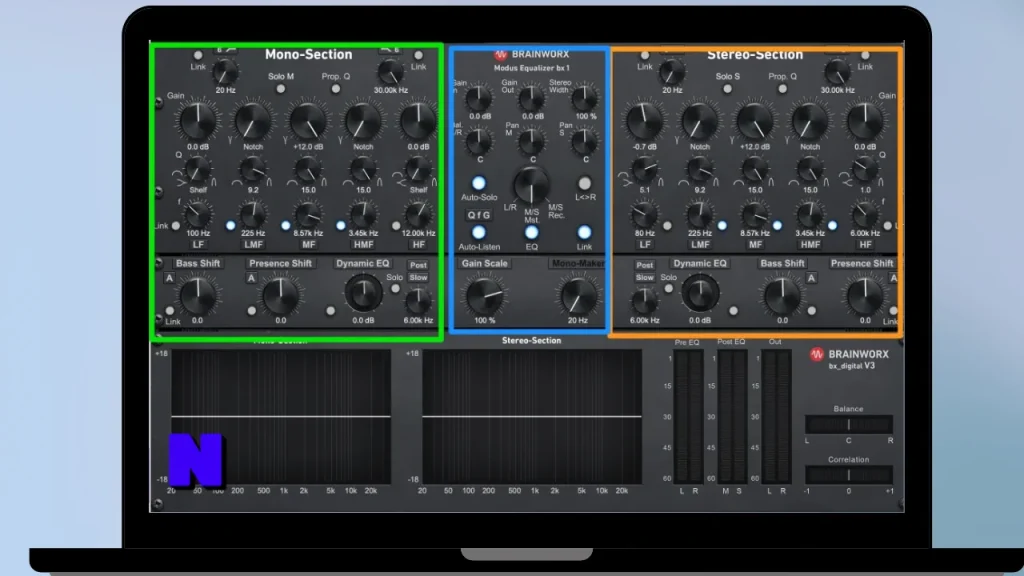Click the Stereo-Section HMF band button
This screenshot has height=576, width=1024.
coord(810,245)
